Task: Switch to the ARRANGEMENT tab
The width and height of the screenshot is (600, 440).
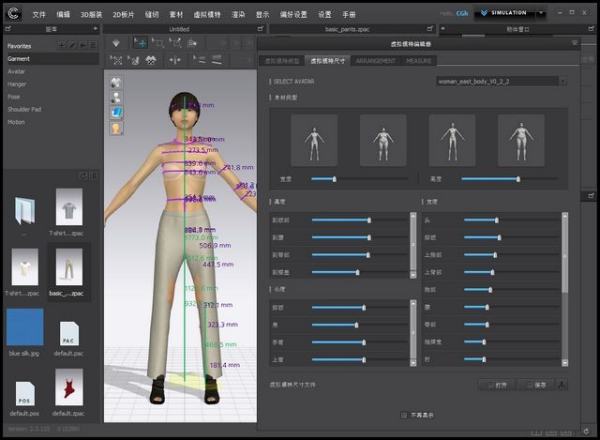Action: click(375, 61)
